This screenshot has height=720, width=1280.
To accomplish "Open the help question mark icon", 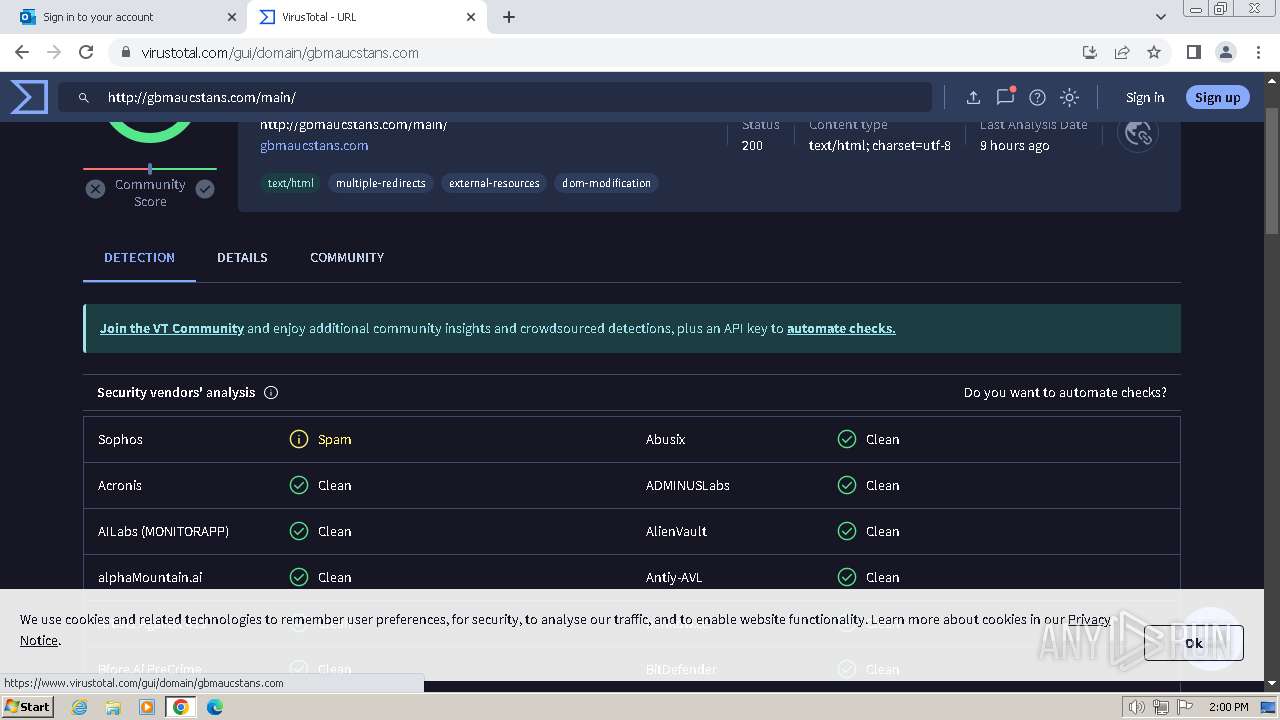I will 1038,97.
